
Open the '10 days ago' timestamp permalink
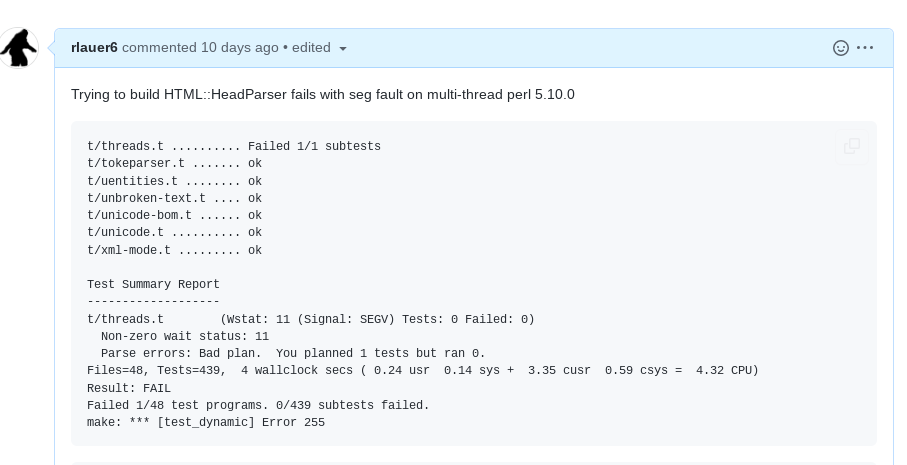coord(239,47)
